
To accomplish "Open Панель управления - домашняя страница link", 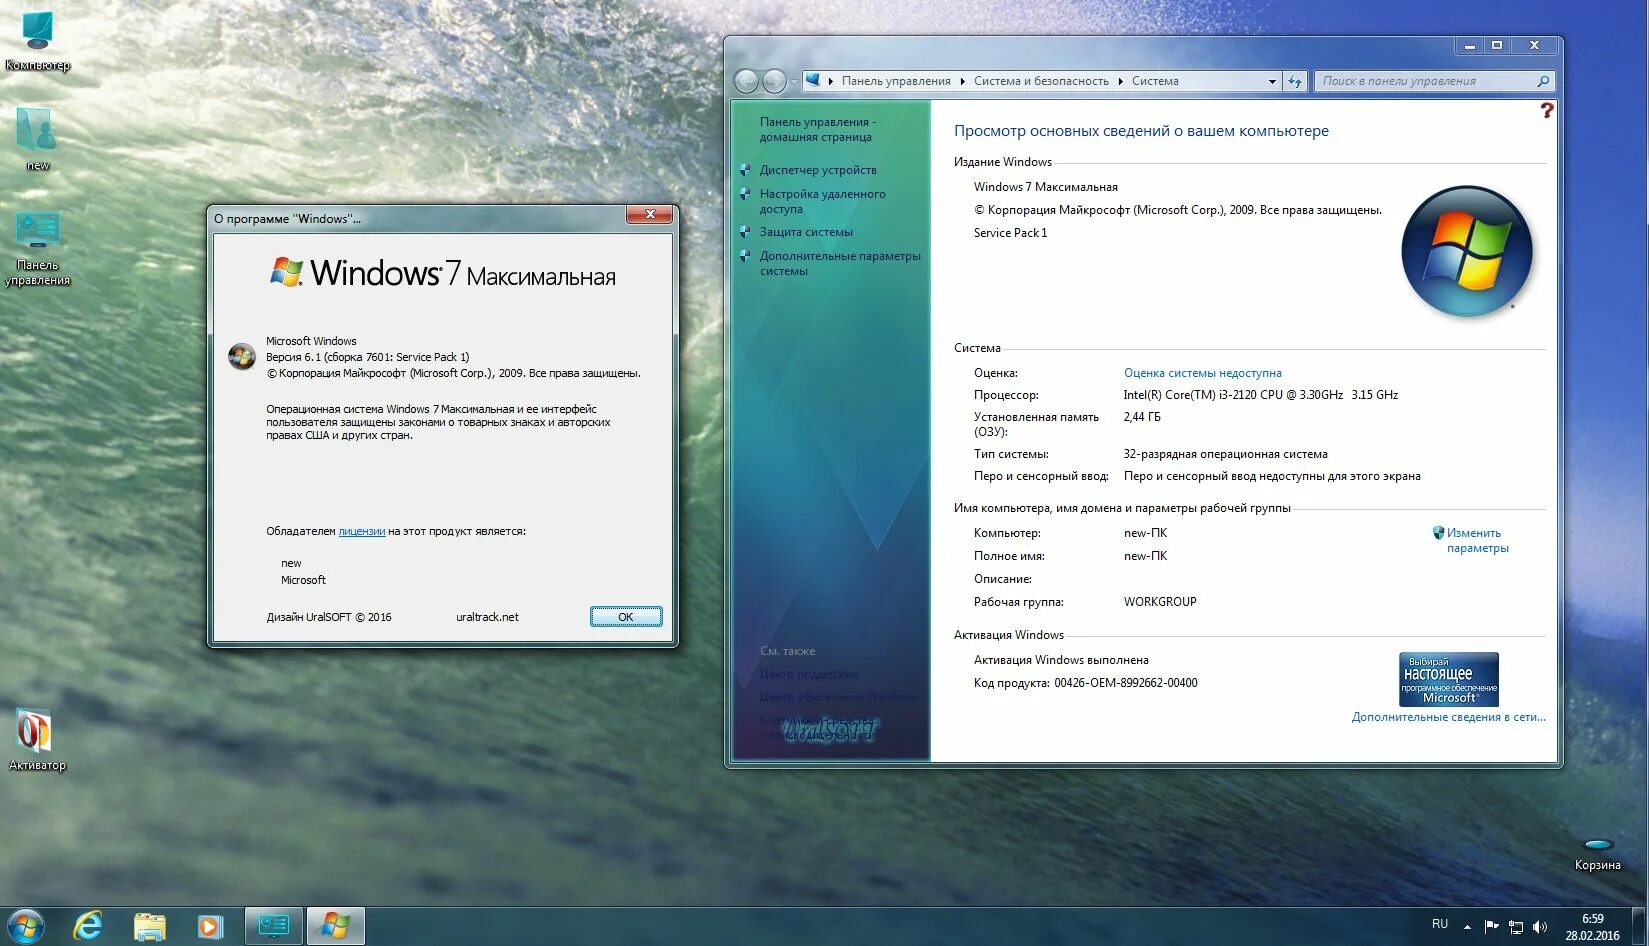I will pyautogui.click(x=817, y=129).
